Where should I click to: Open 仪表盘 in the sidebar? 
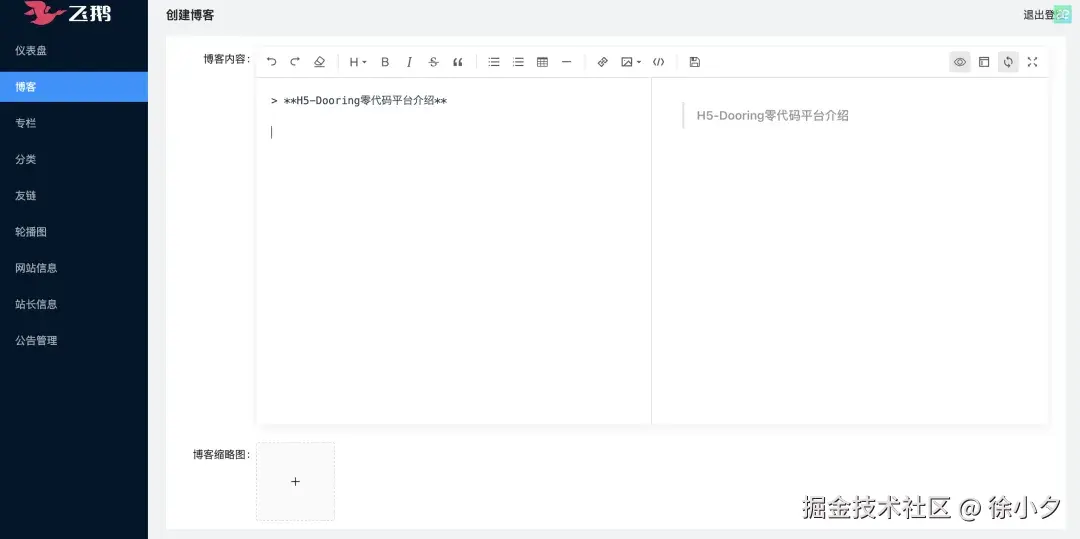coord(74,50)
